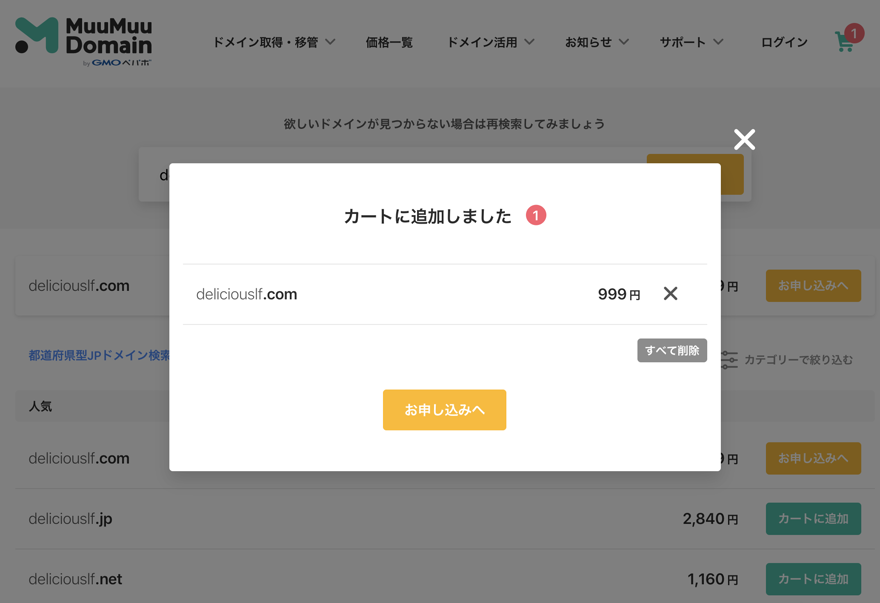Click すべて削除 to clear the cart
The width and height of the screenshot is (880, 603).
click(672, 350)
